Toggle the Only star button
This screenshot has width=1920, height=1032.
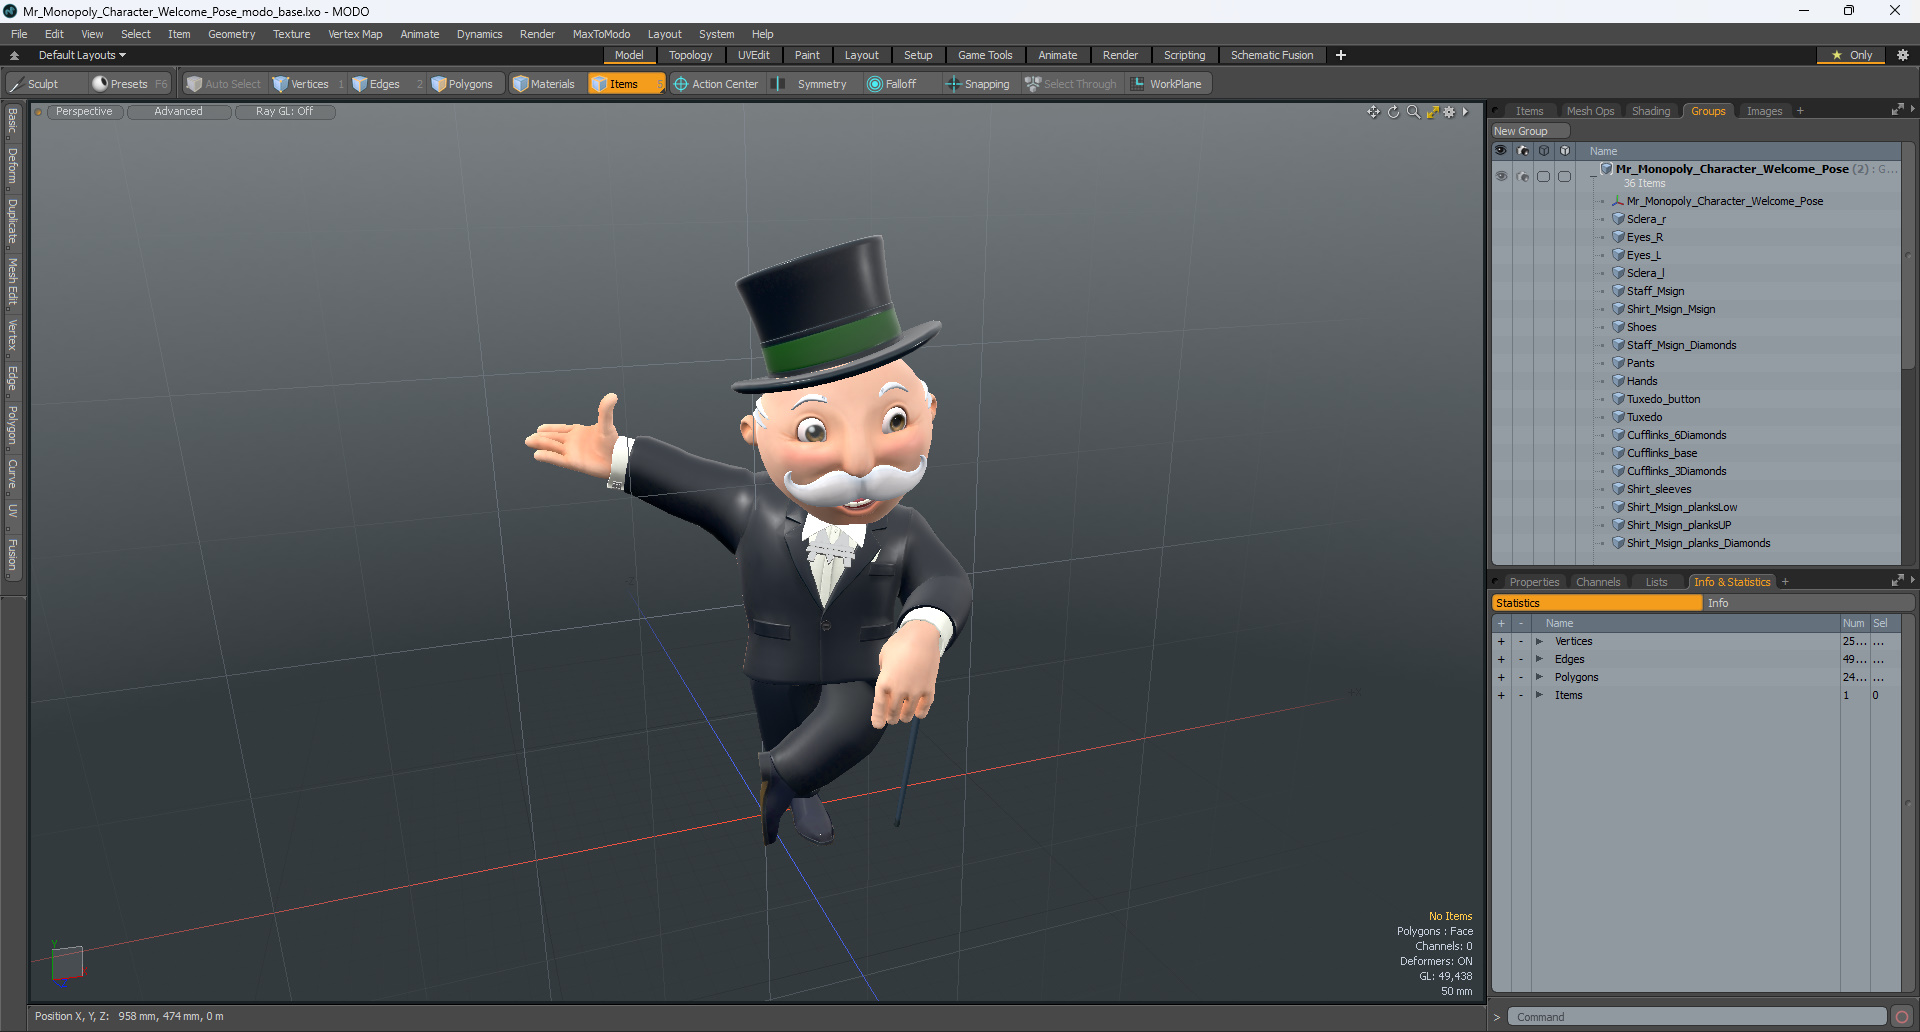(1852, 55)
